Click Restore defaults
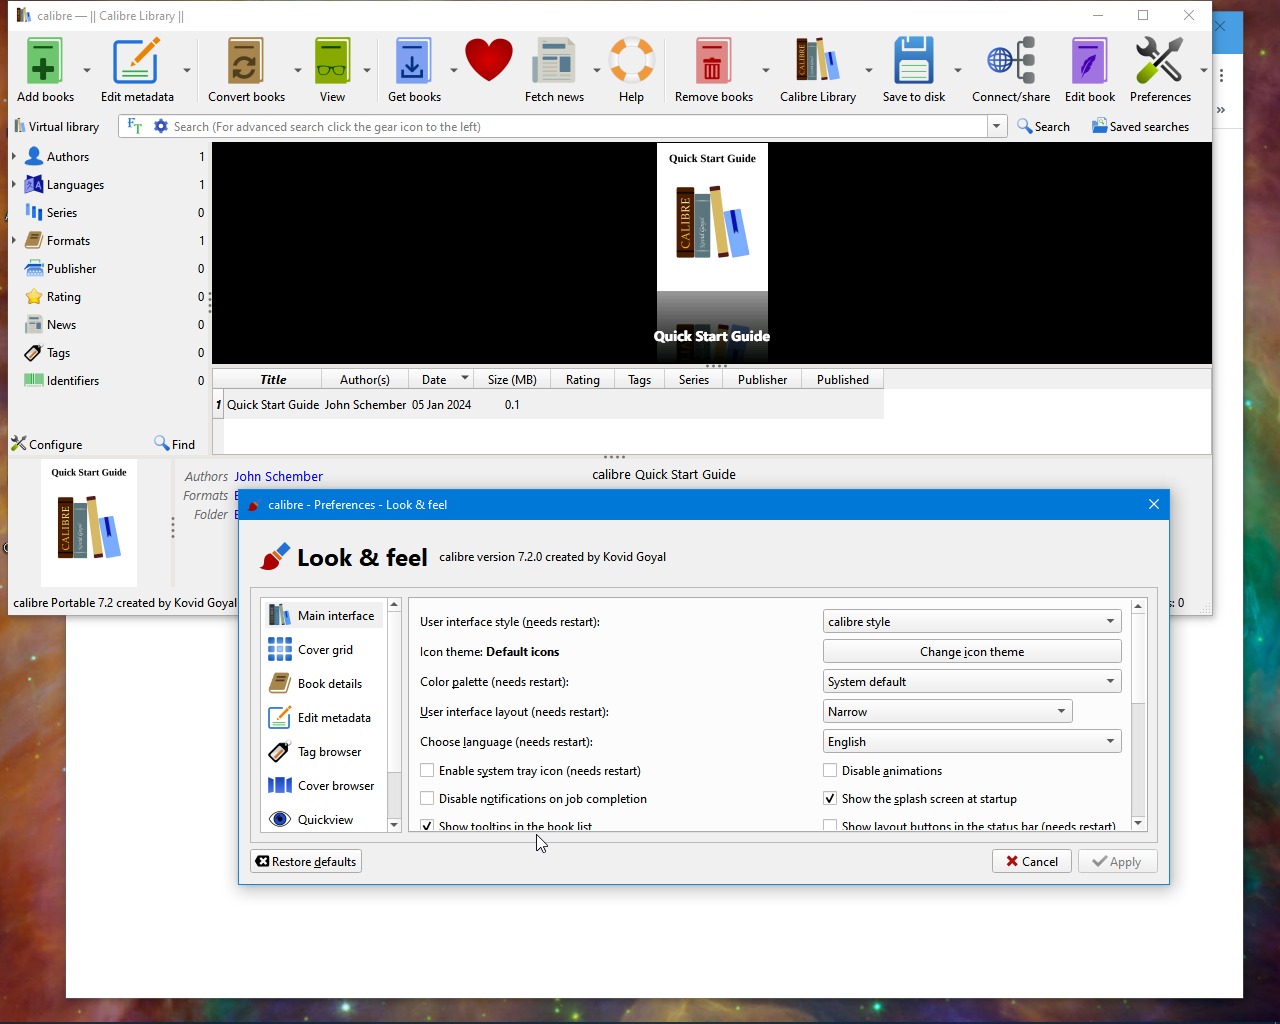The image size is (1280, 1024). 306,862
